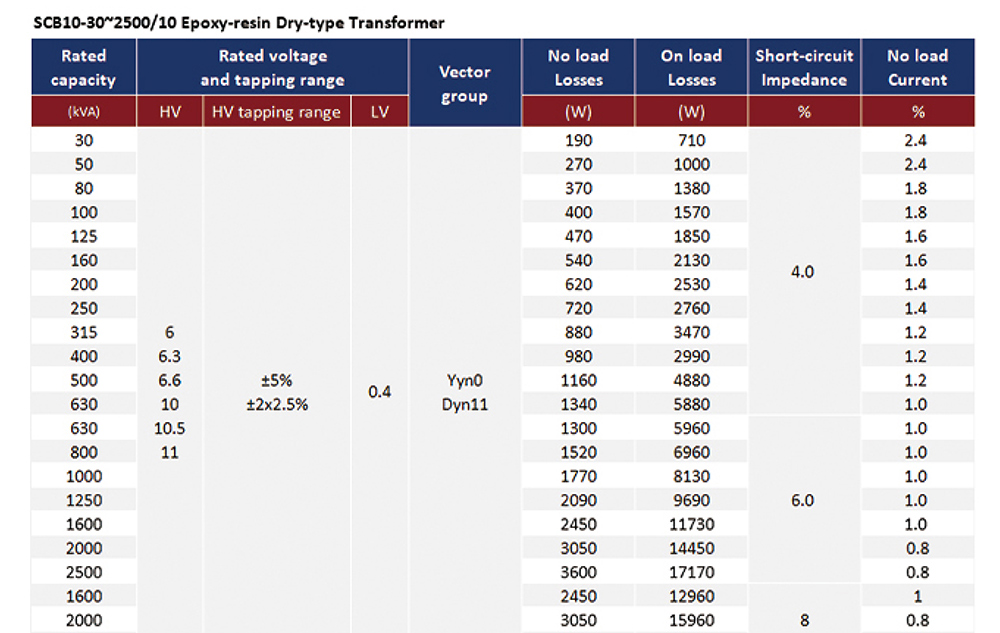Click the Rated voltage and tapping range header
Screen dimensions: 1000x633
coord(272,68)
